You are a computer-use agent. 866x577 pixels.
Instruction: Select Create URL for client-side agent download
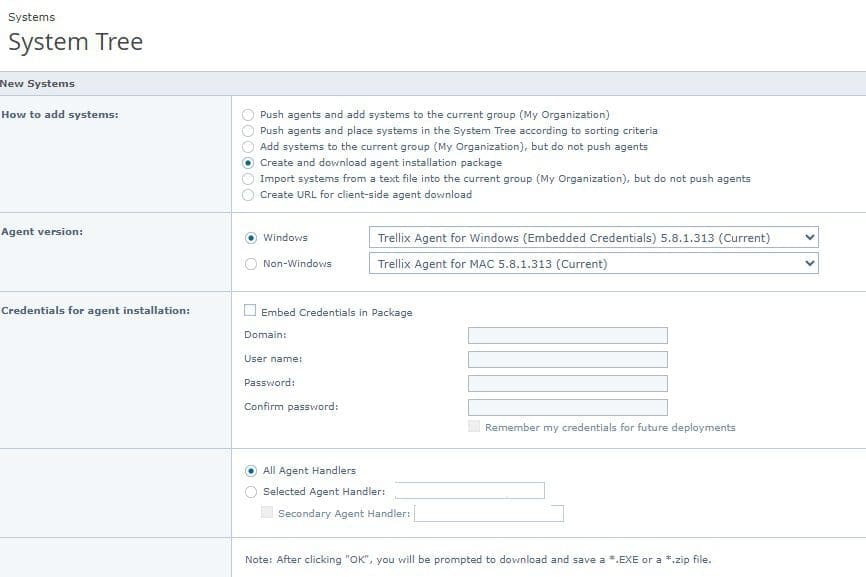click(x=248, y=195)
